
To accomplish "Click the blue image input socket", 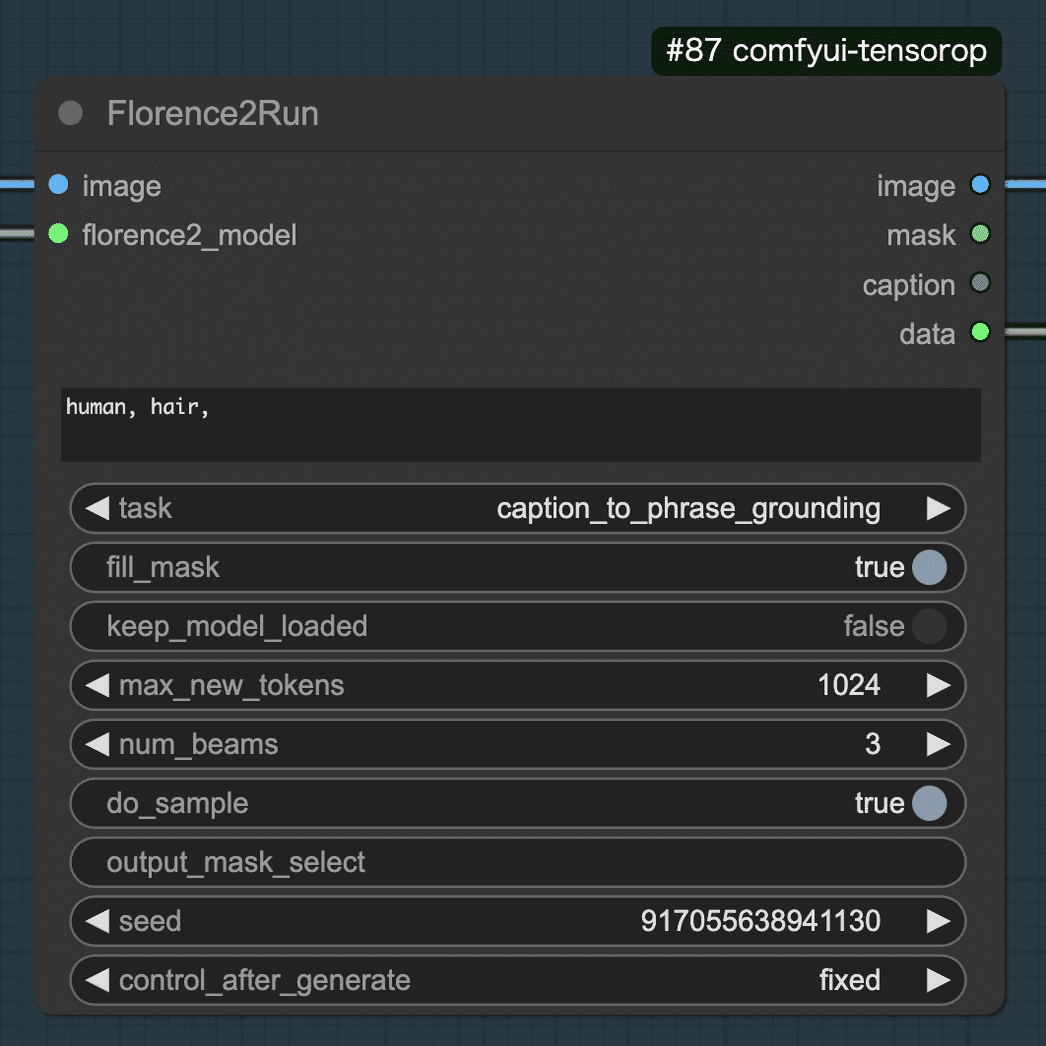I will [x=59, y=185].
